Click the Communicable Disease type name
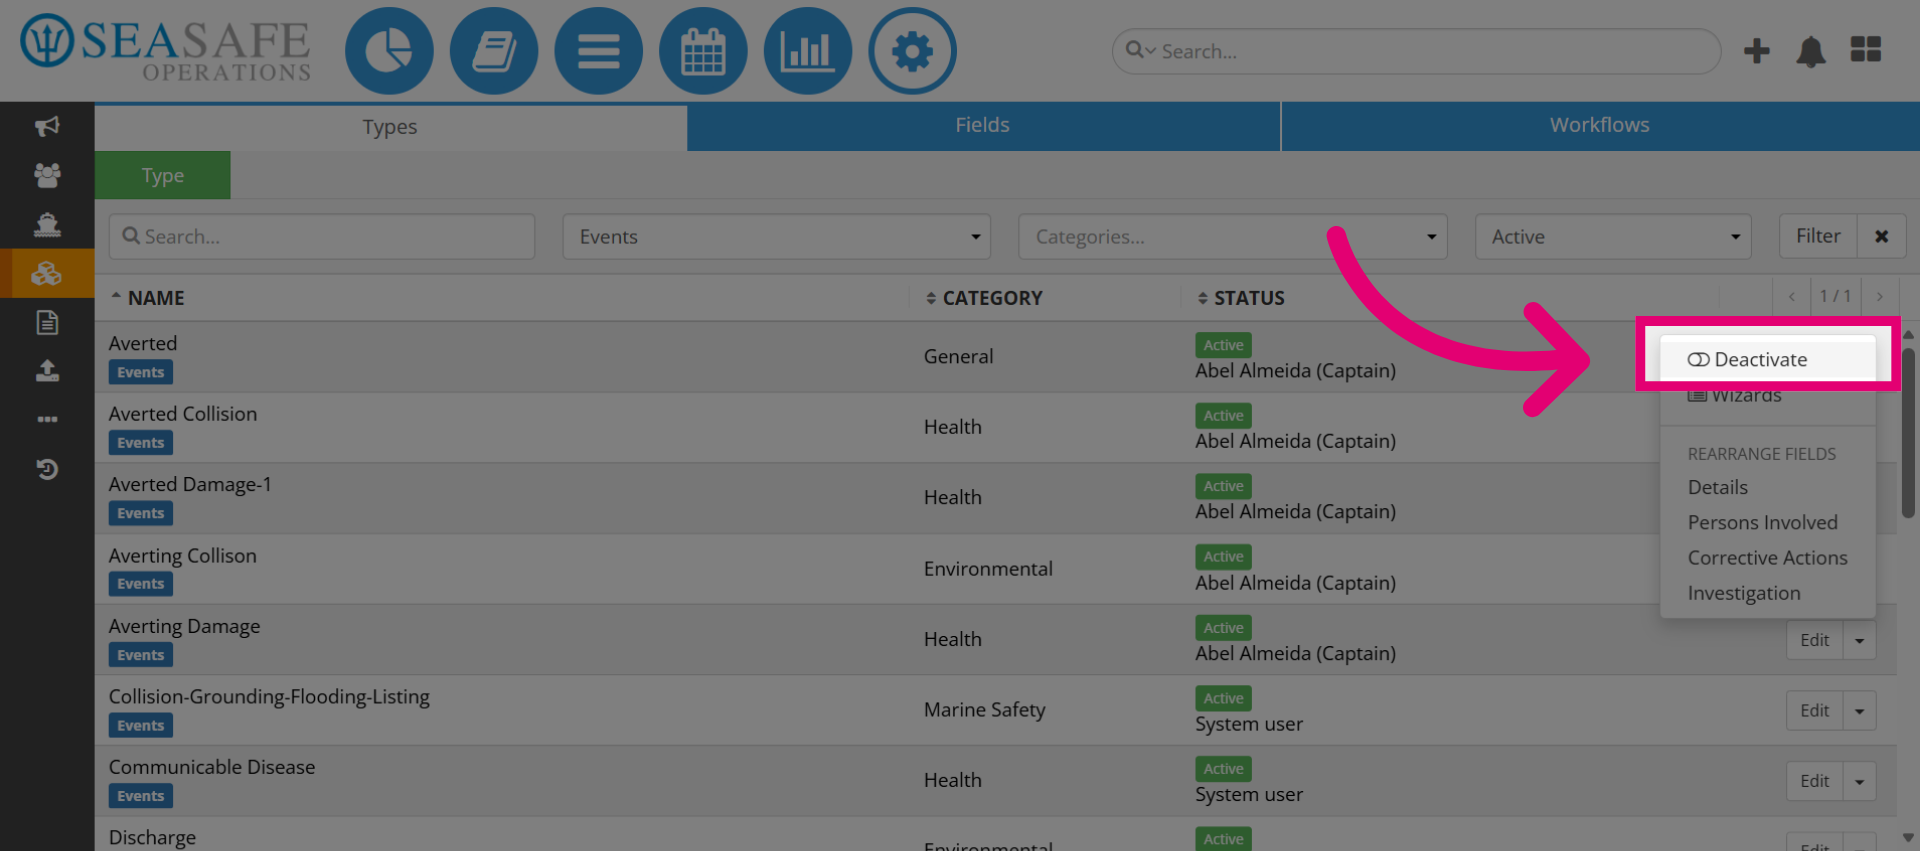This screenshot has height=851, width=1920. point(212,768)
